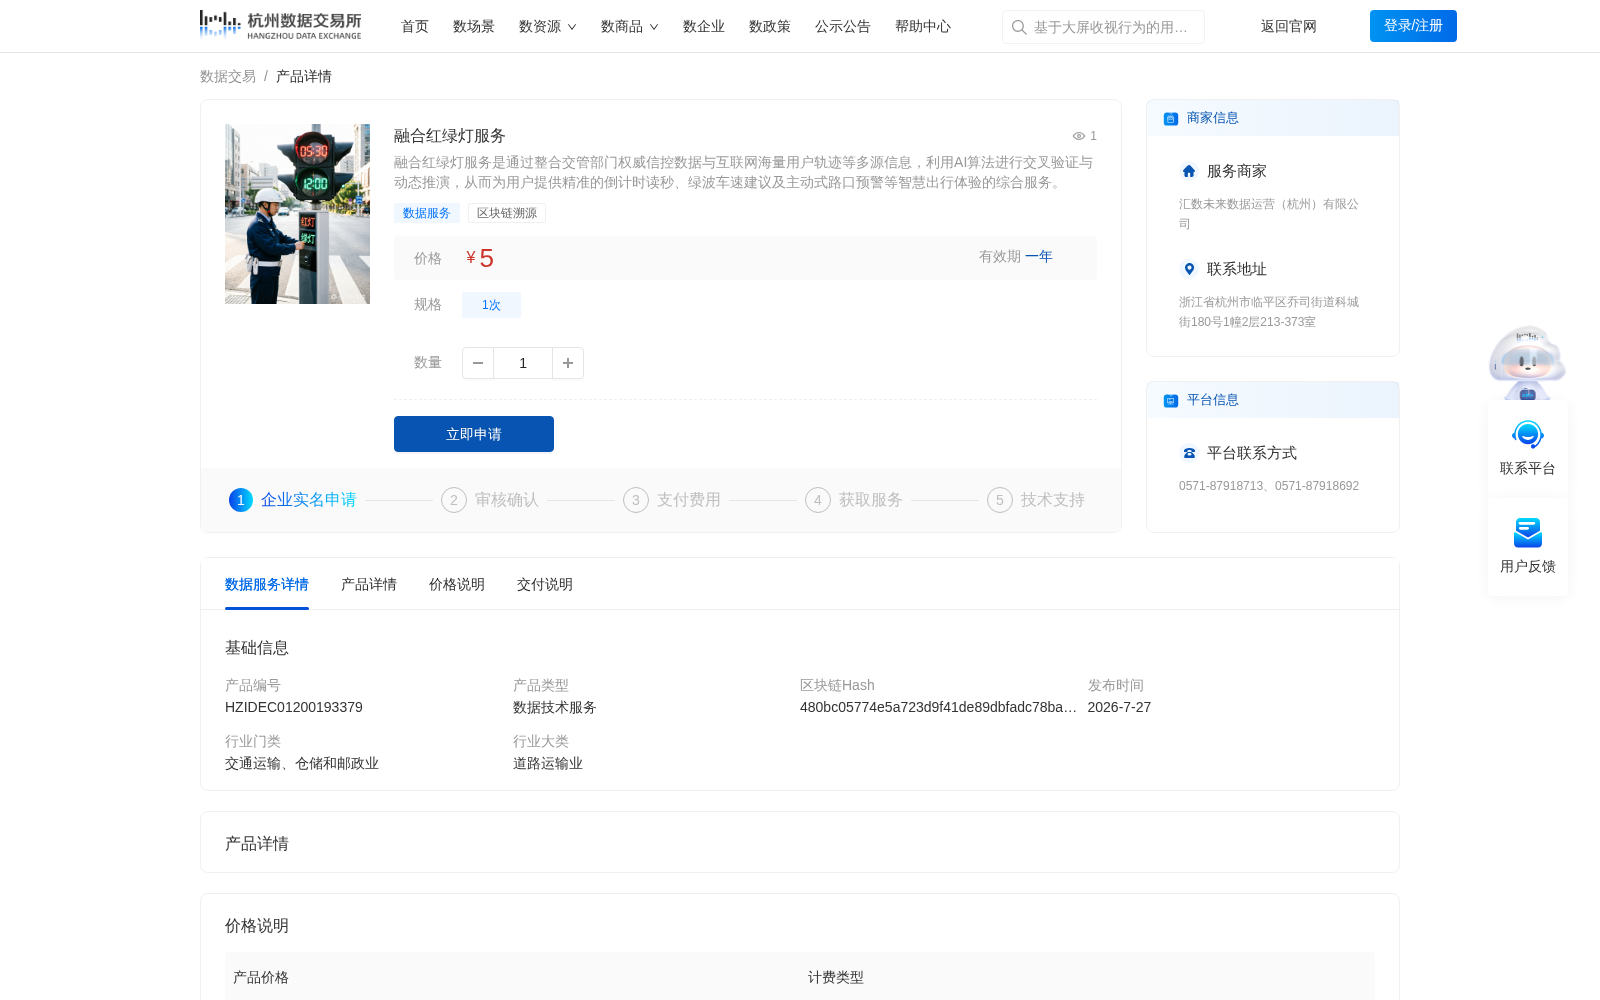Open 数政策 navigation item

770,27
